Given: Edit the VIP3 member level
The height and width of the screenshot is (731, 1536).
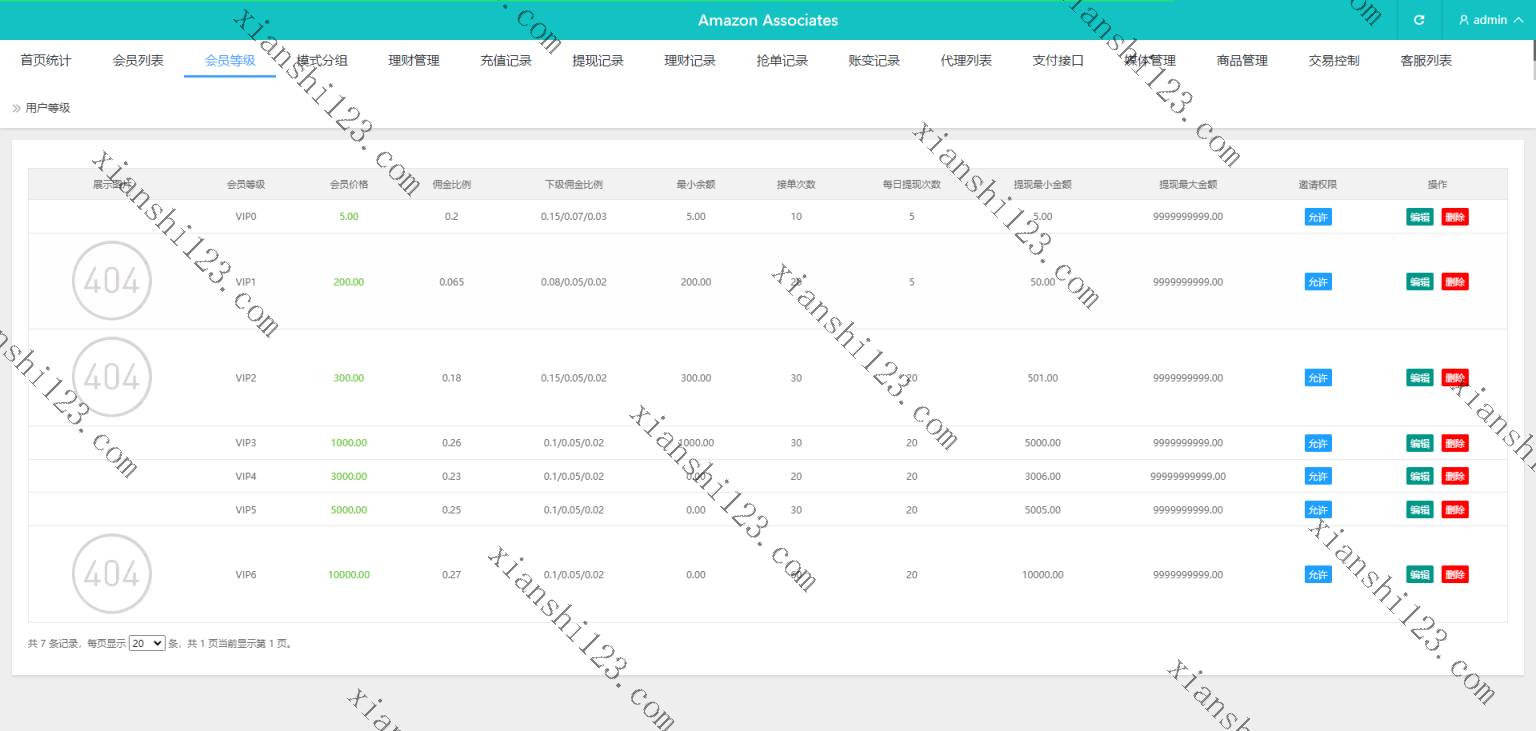Looking at the screenshot, I should 1419,443.
